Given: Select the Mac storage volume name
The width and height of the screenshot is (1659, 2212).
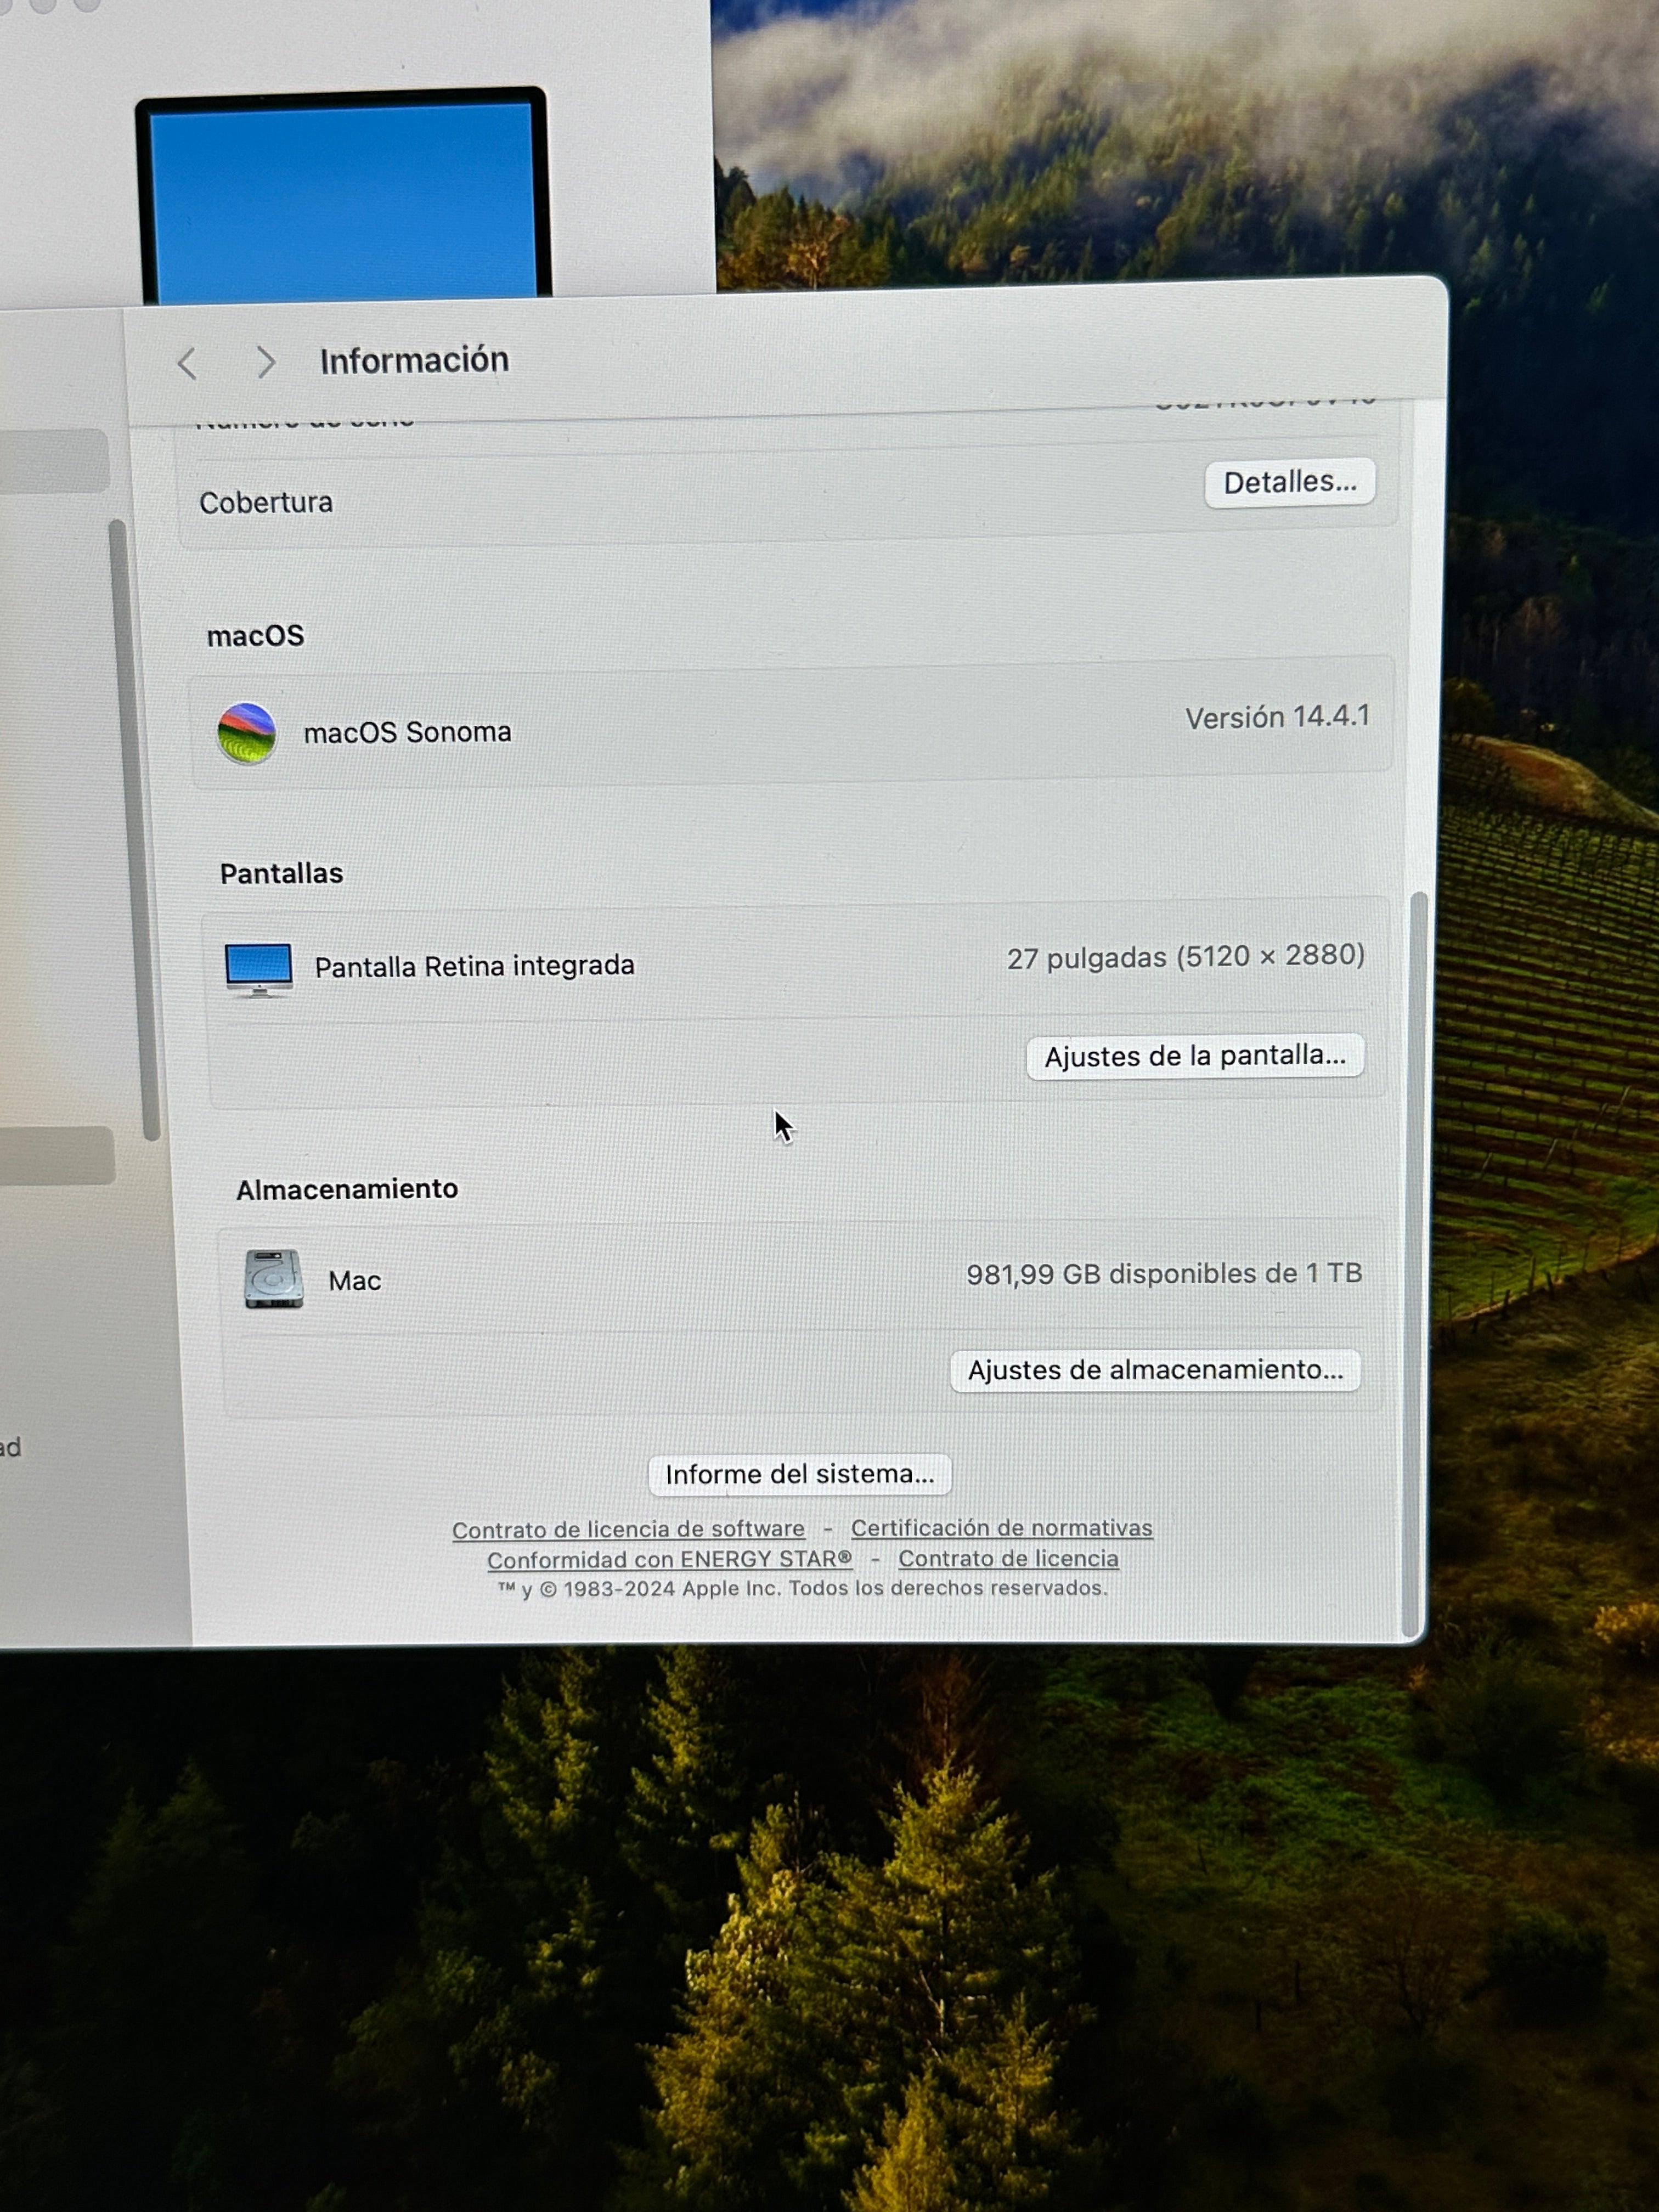Looking at the screenshot, I should 355,1281.
